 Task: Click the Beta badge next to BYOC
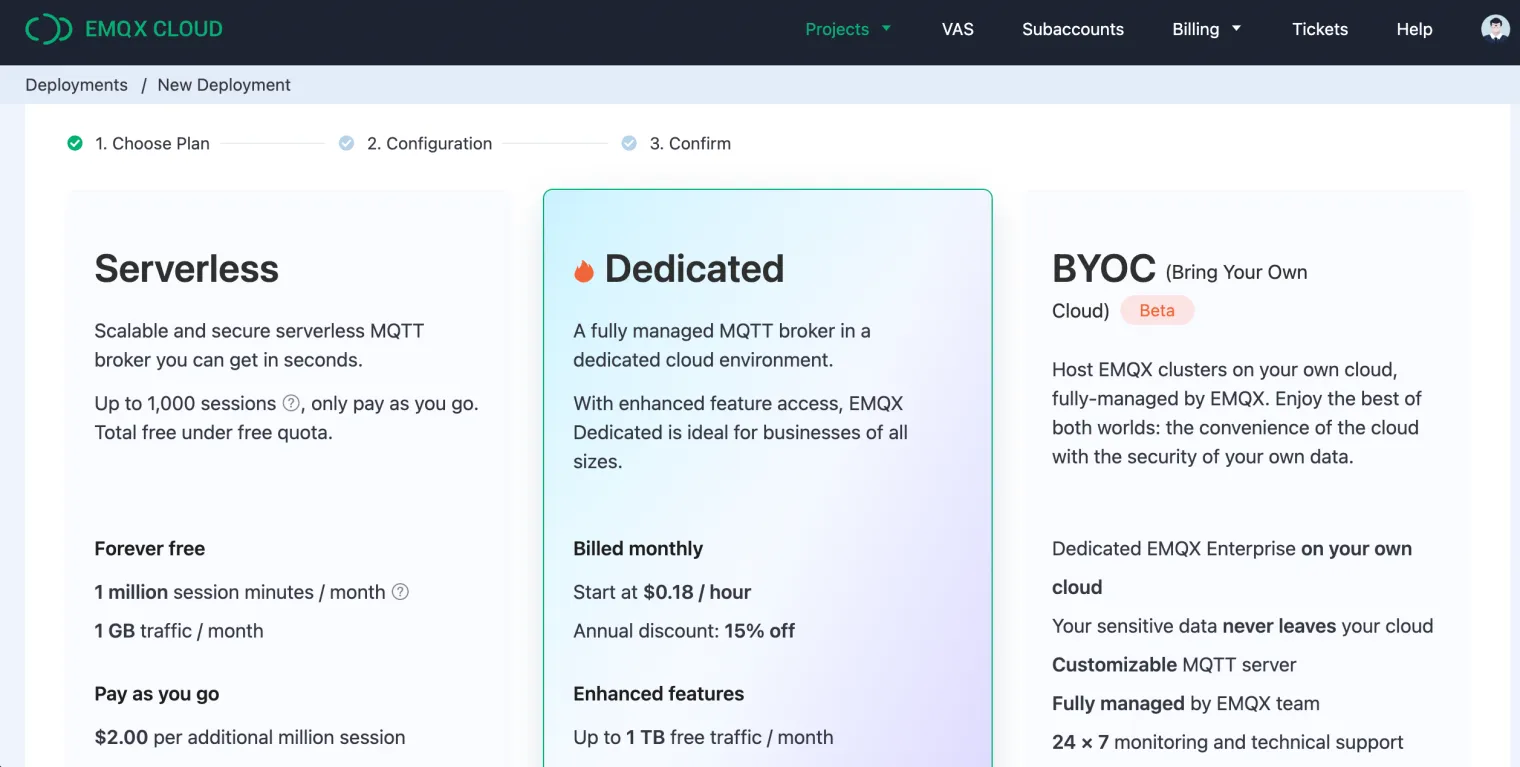1157,310
